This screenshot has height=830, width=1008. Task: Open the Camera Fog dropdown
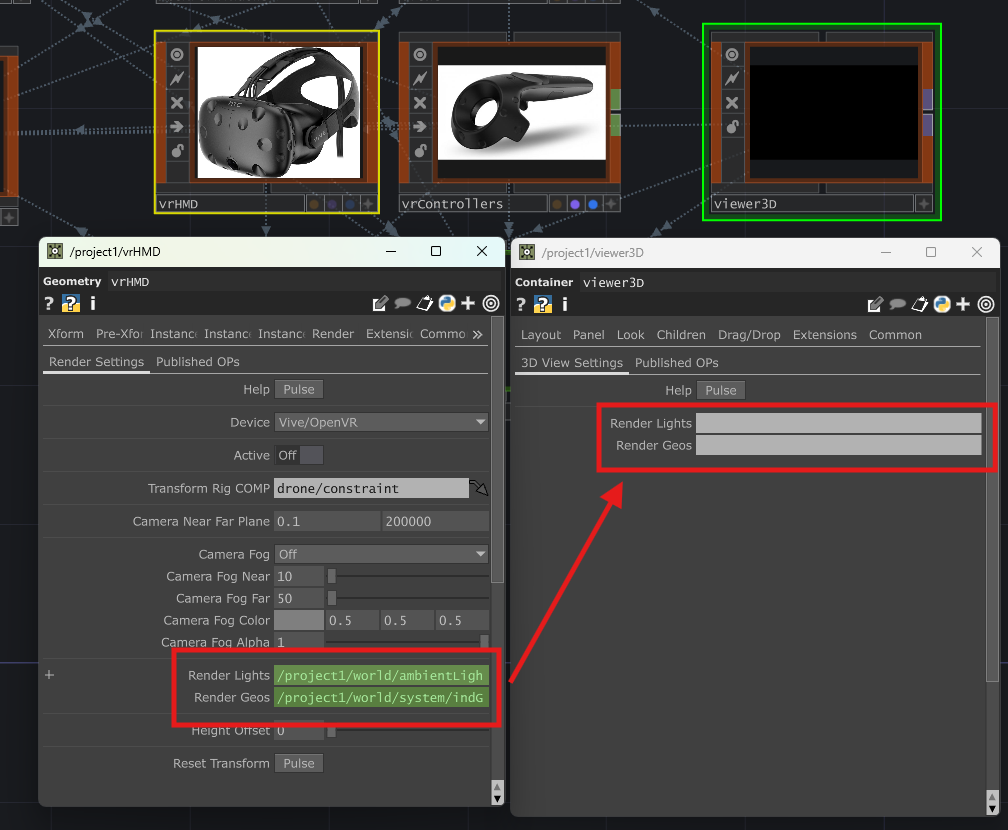coord(381,554)
